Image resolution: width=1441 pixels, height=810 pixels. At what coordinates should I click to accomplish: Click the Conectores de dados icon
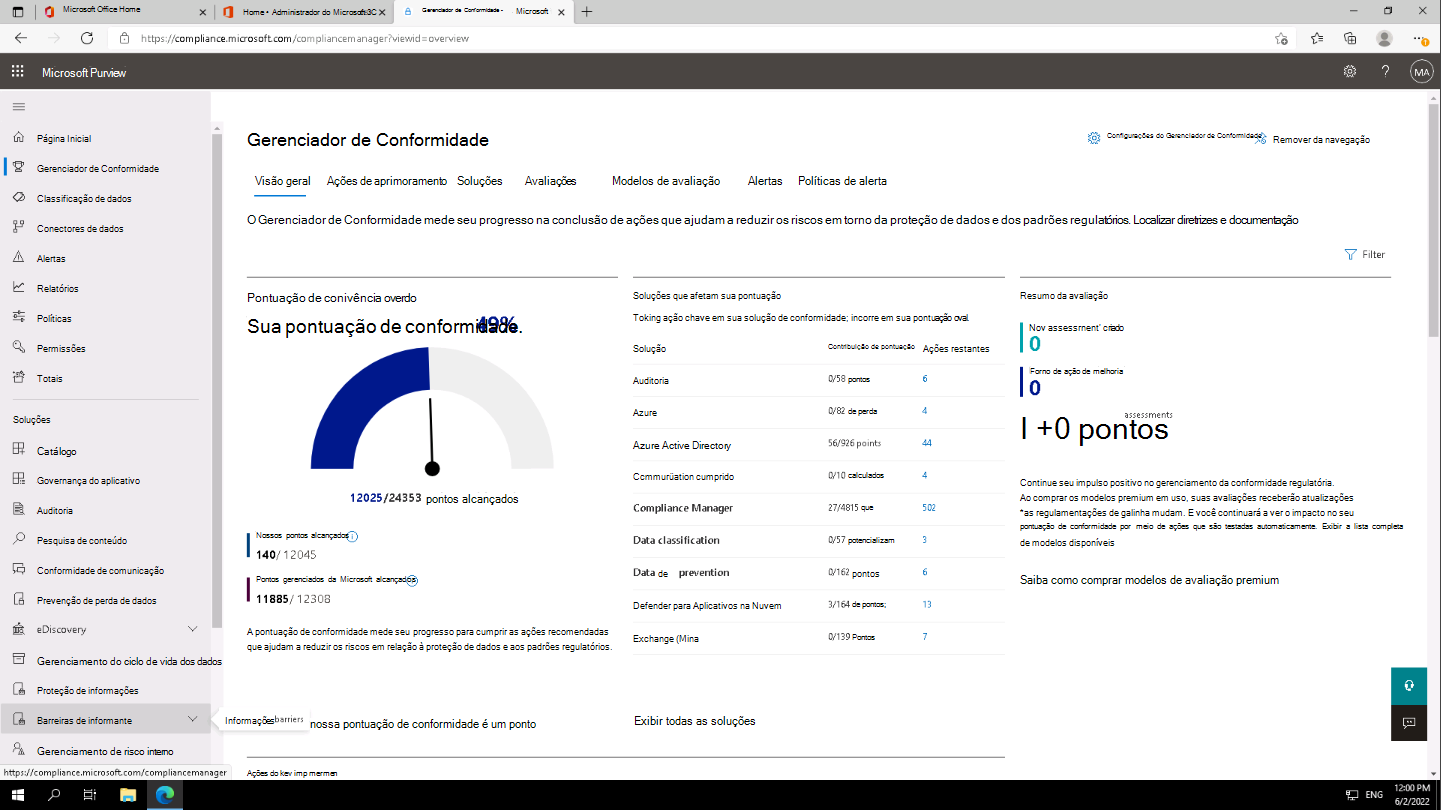pos(18,228)
